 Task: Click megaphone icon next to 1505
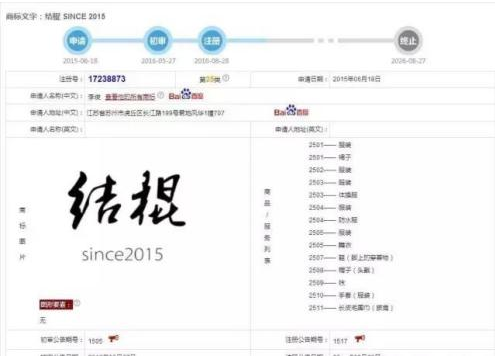click(113, 339)
